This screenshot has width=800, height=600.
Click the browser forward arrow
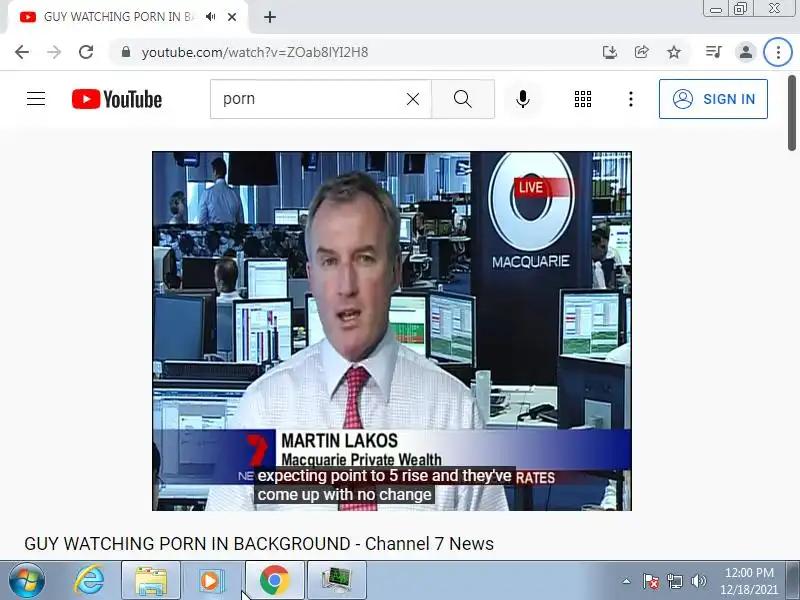[54, 52]
